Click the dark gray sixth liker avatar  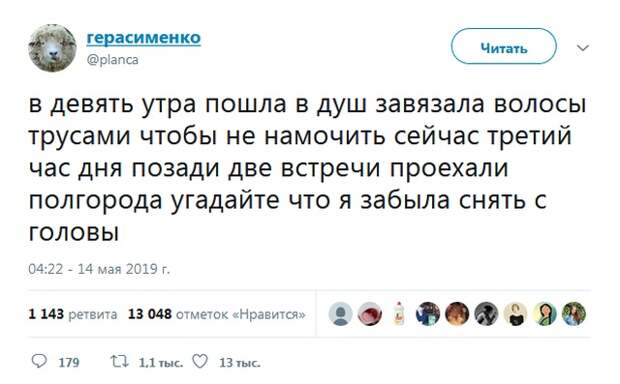coord(486,314)
